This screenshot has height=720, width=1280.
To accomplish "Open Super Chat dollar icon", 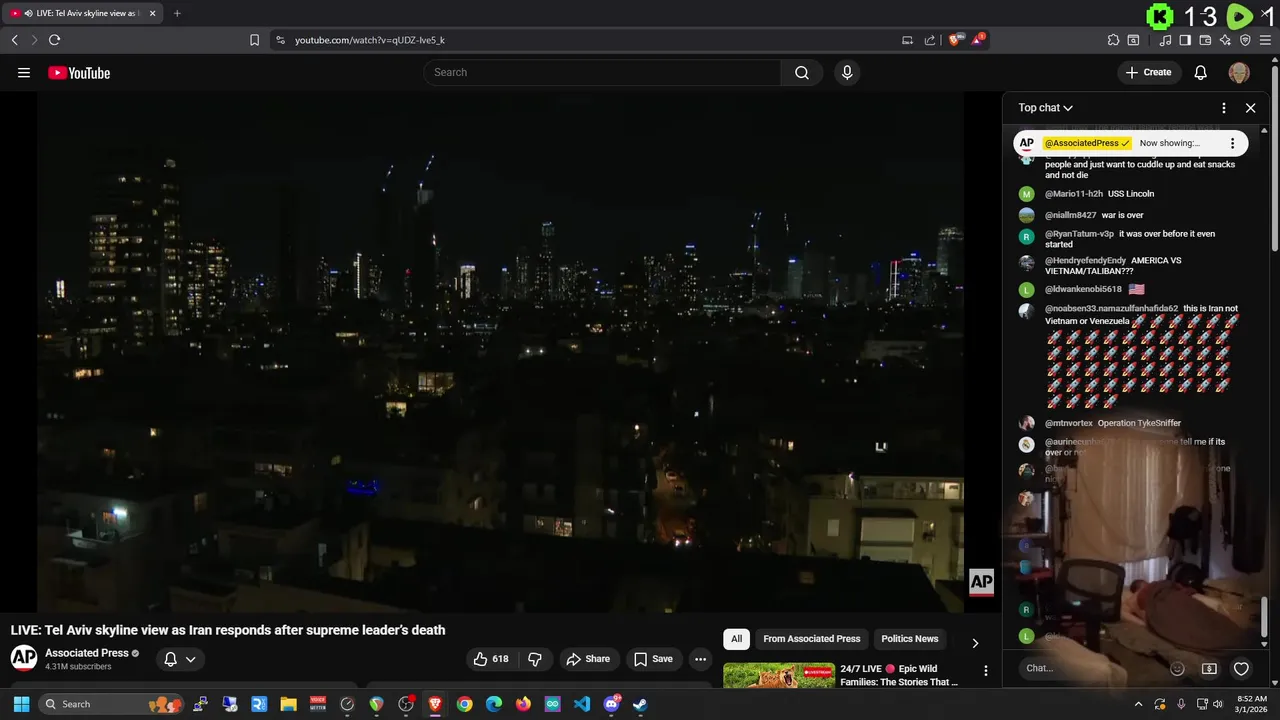I will pos(1209,669).
